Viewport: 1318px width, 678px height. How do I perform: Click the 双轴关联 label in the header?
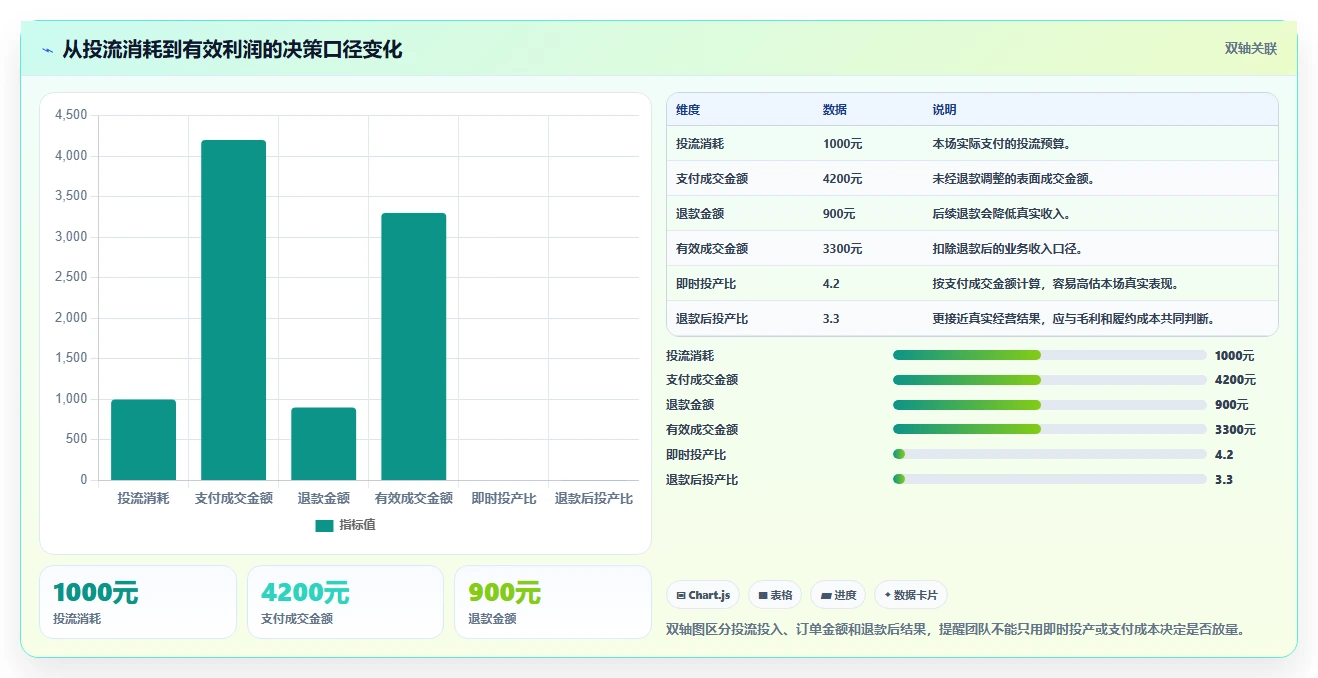[1251, 48]
